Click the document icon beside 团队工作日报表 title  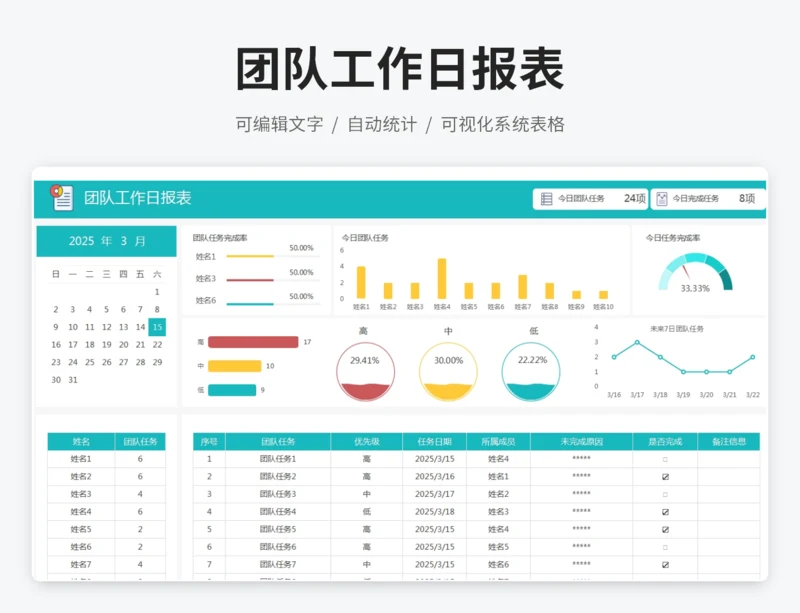pos(62,198)
